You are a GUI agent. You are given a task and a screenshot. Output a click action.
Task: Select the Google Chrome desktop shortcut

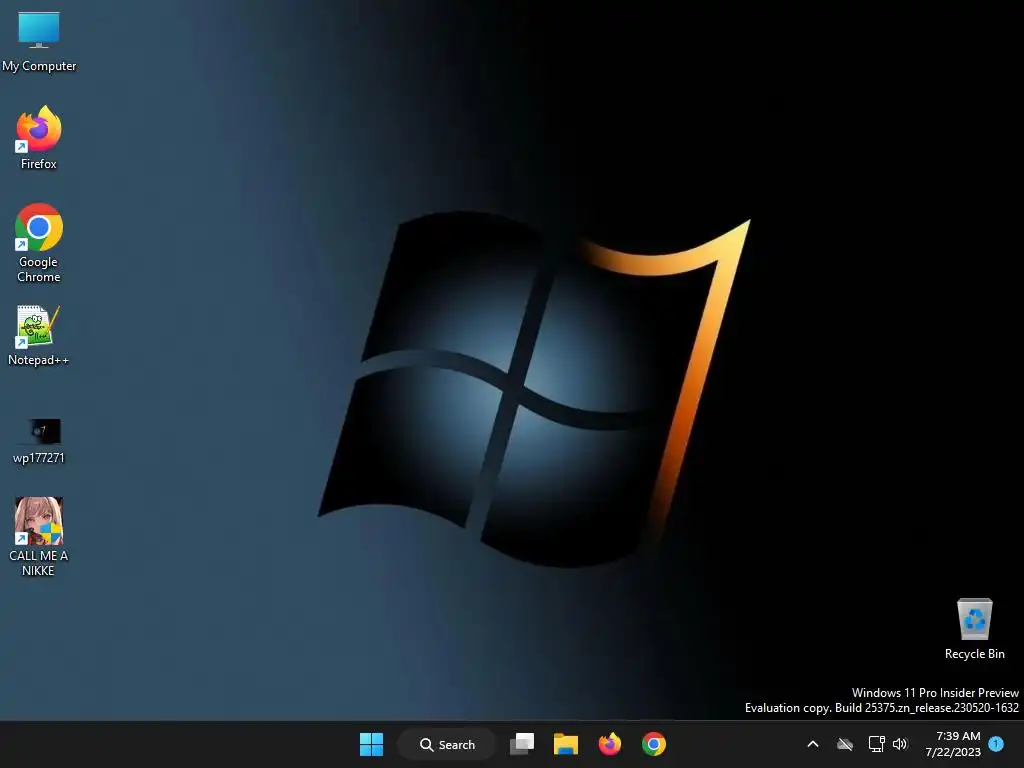click(x=39, y=243)
